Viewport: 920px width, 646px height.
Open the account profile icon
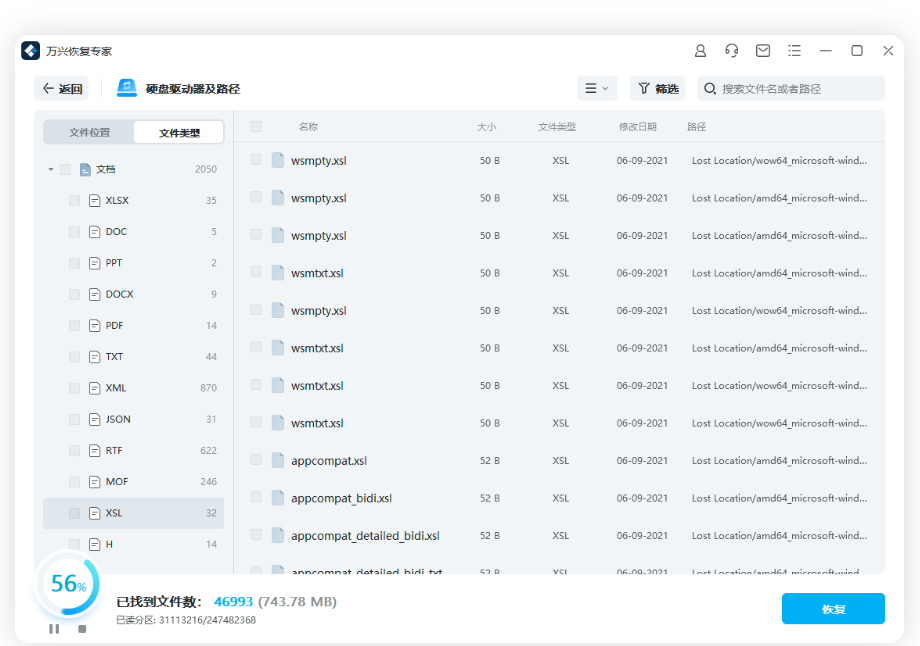click(700, 50)
